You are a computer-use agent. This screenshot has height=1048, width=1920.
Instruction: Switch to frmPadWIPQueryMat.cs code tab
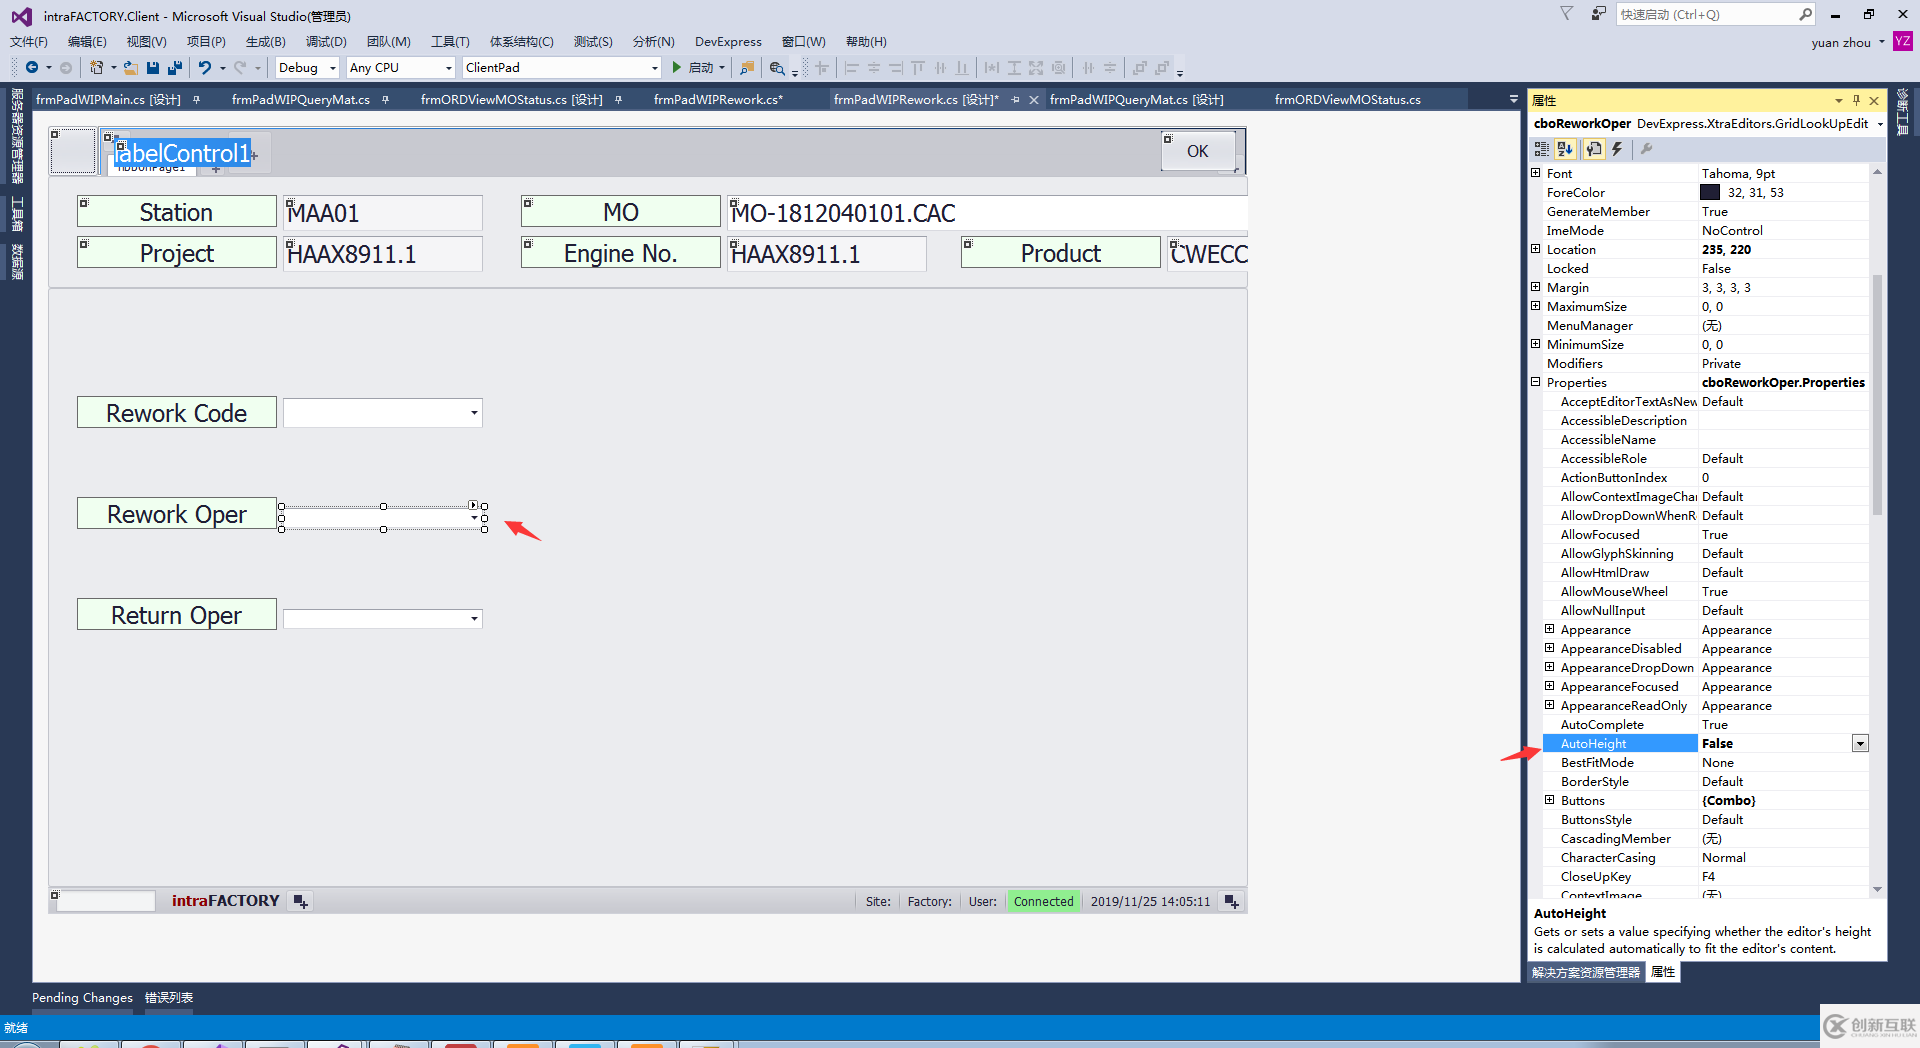click(x=300, y=99)
